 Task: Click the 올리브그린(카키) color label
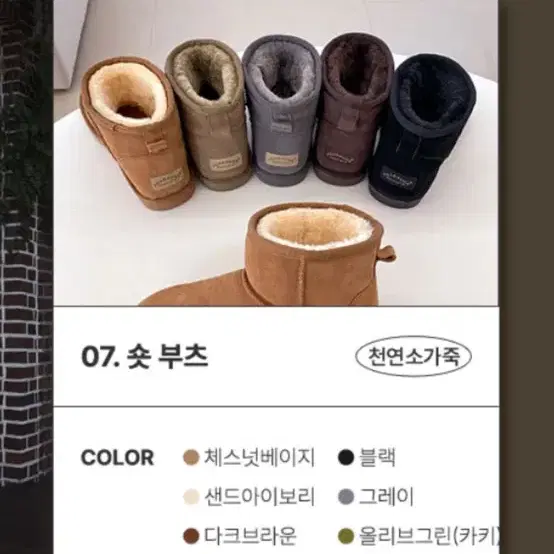coord(429,536)
